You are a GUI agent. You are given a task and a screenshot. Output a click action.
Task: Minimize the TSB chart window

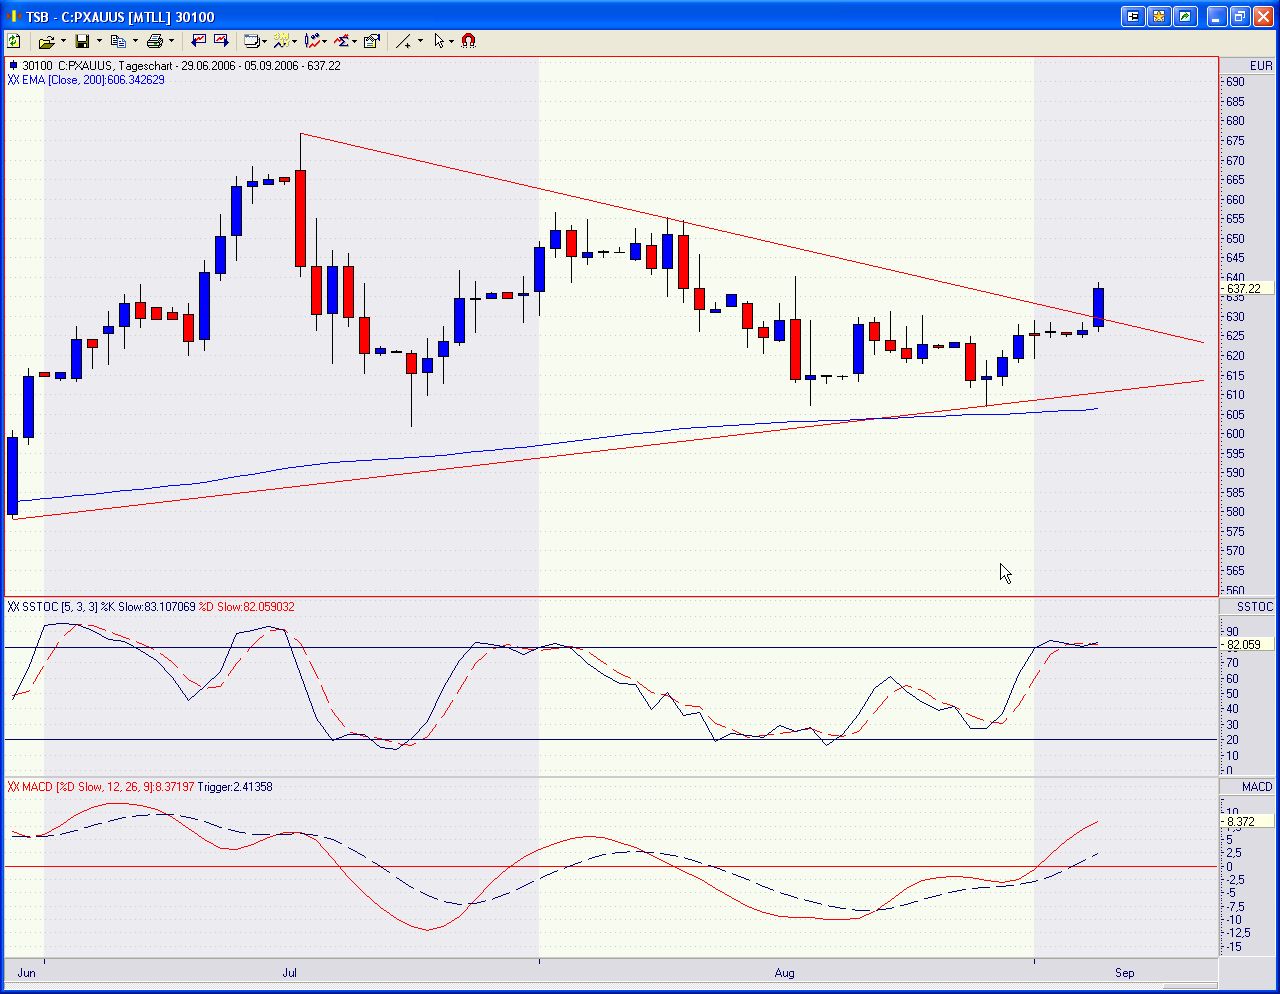point(1216,16)
